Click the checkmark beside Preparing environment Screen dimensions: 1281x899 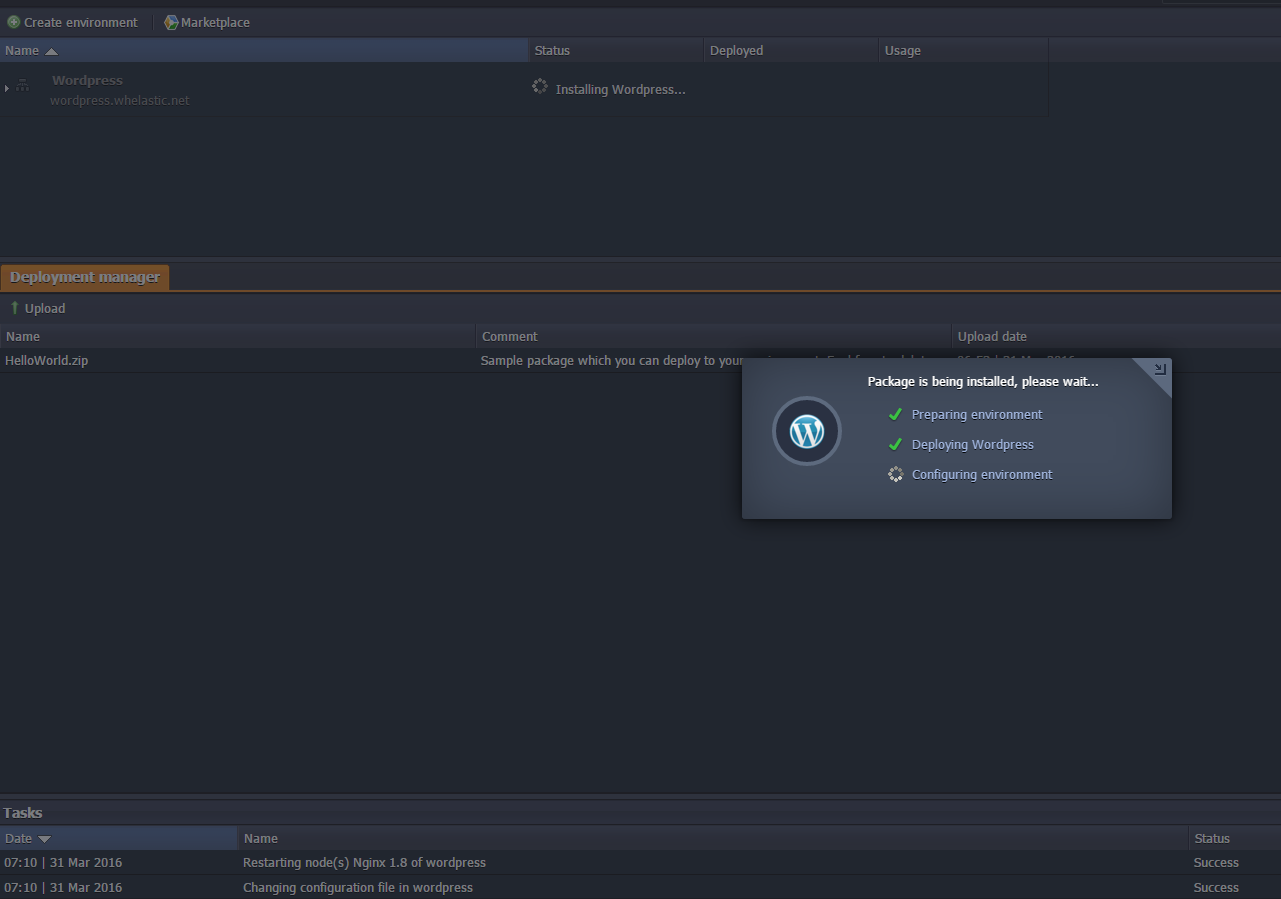point(895,413)
